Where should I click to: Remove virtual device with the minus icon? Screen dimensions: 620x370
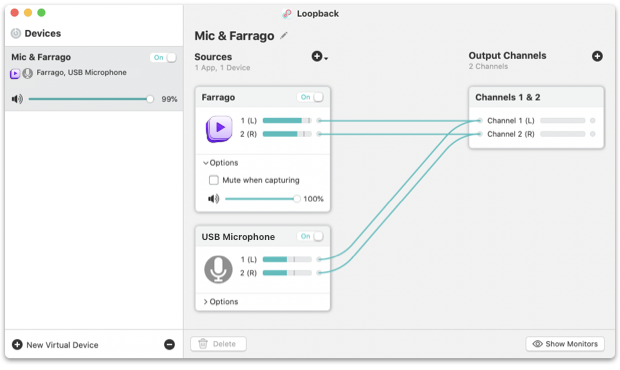click(x=169, y=344)
